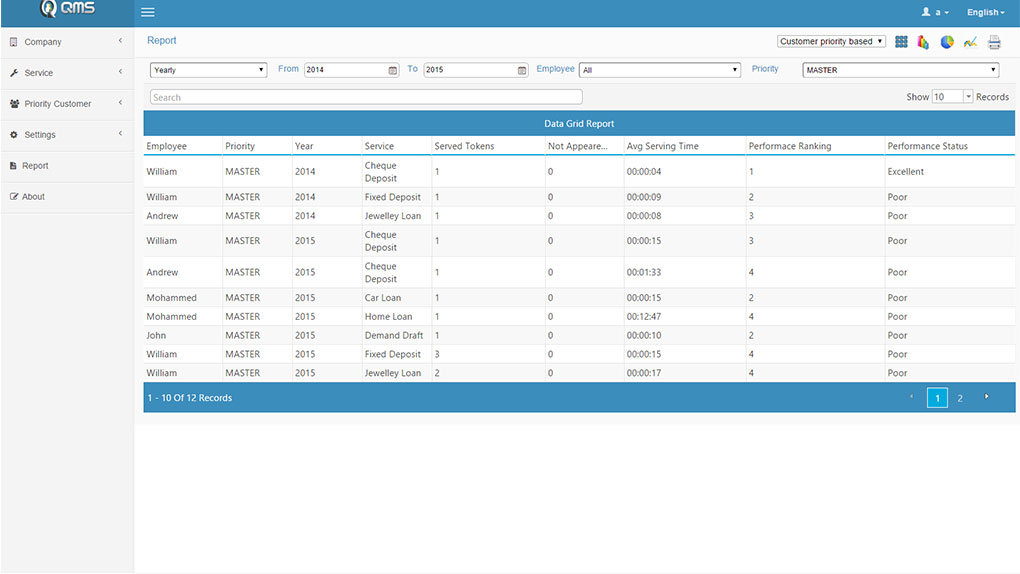Viewport: 1020px width, 574px height.
Task: Open the user account icon
Action: coord(926,12)
